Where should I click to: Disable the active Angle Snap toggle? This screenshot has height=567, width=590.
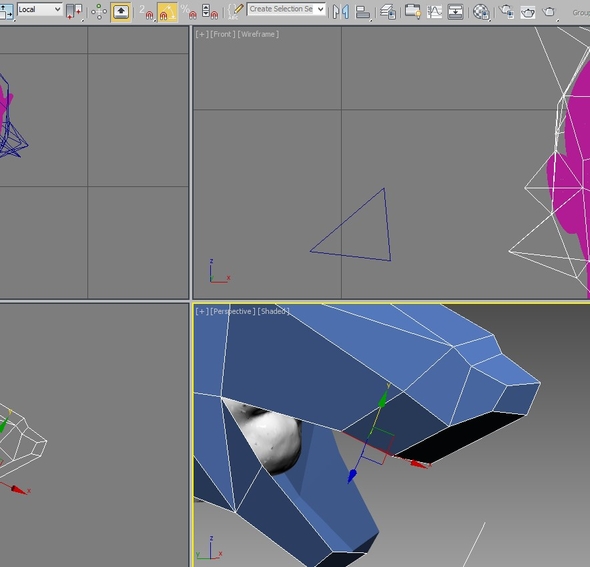click(167, 12)
